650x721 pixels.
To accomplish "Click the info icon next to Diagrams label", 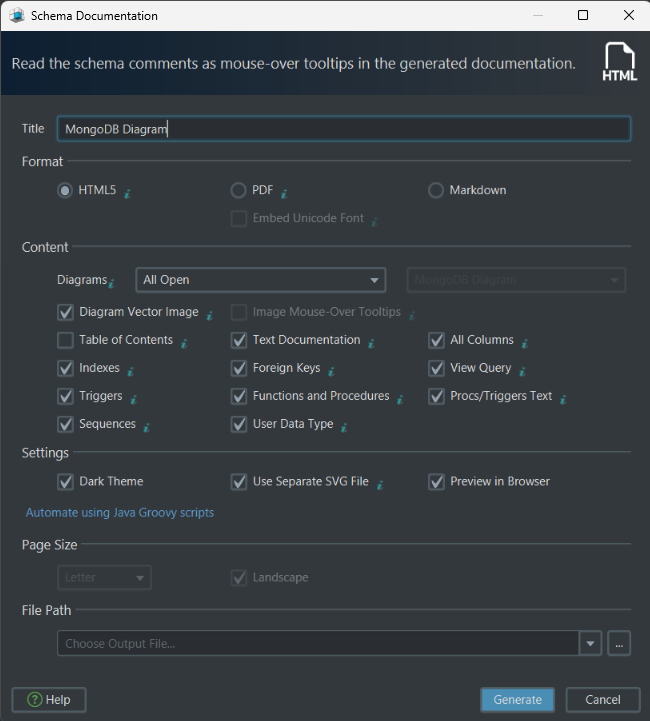I will tap(111, 283).
